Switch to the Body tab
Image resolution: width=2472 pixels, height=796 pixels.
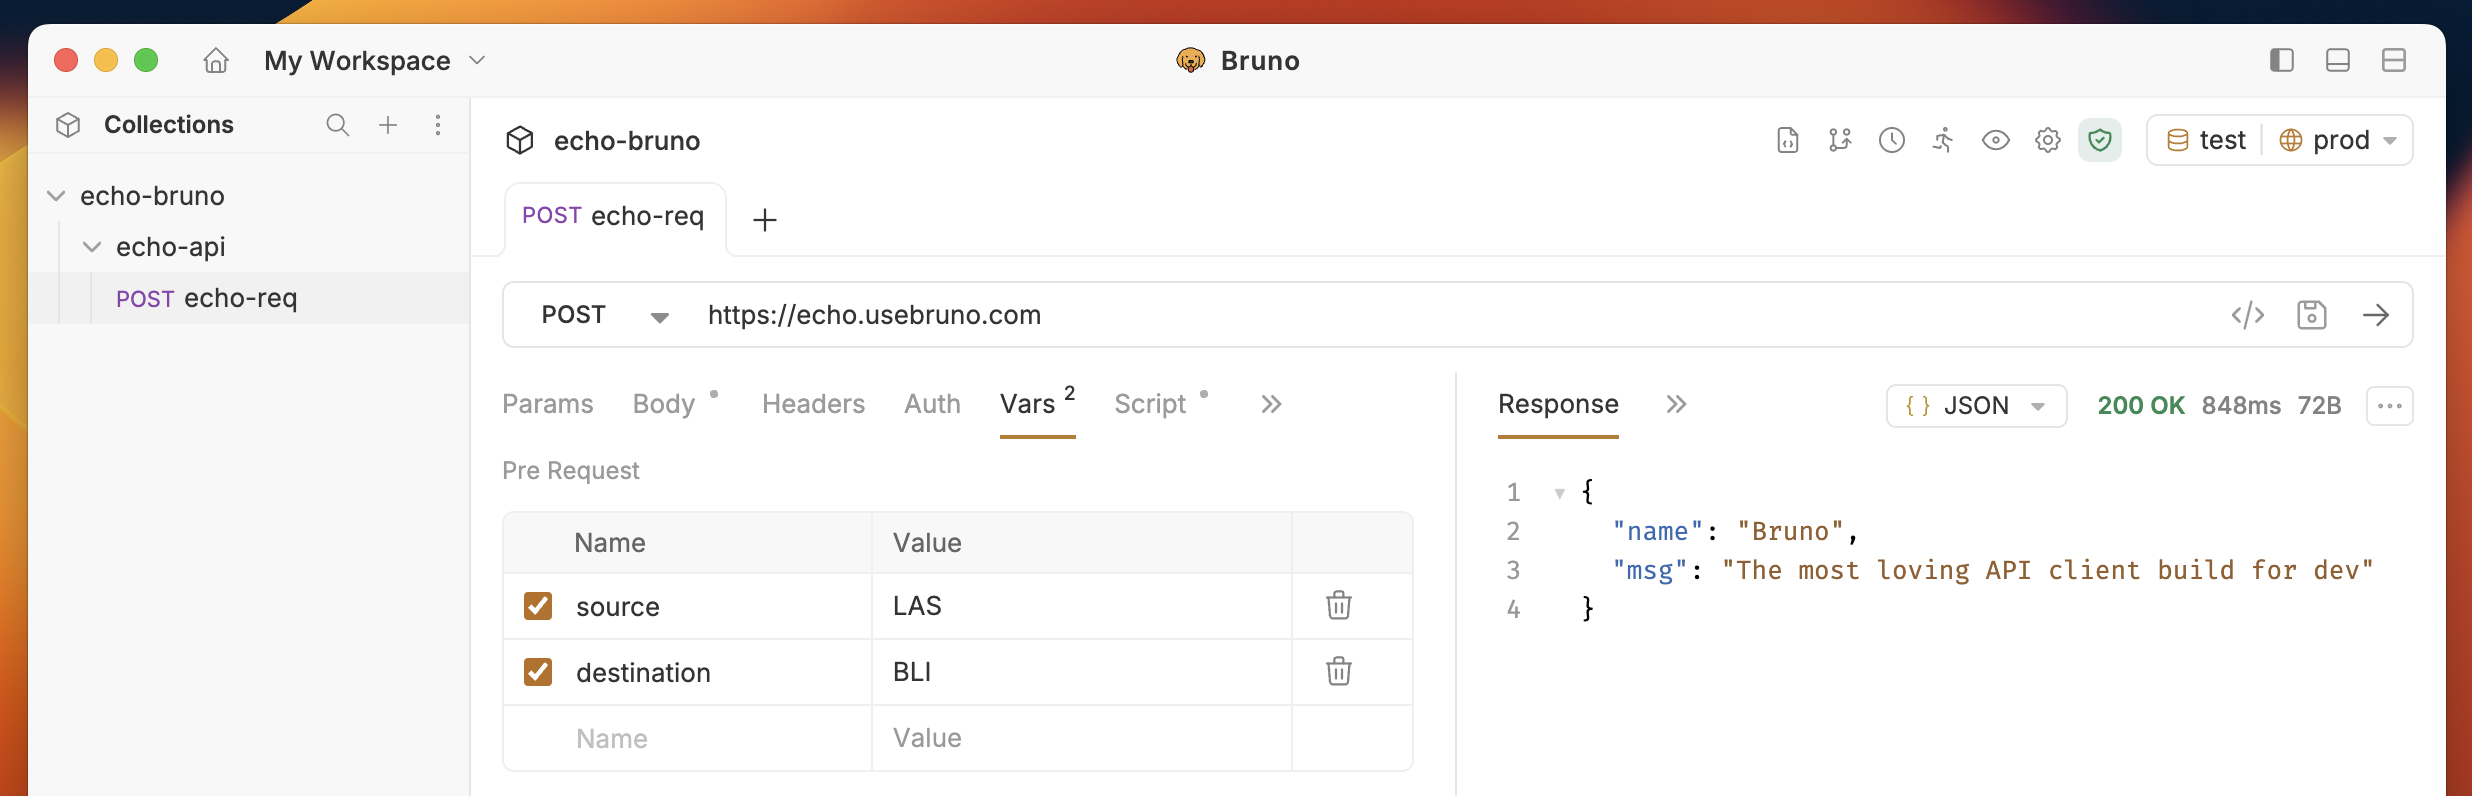664,404
